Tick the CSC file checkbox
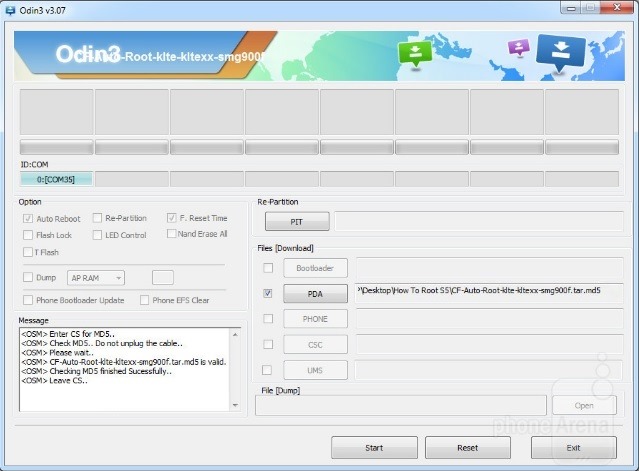This screenshot has width=639, height=471. tap(268, 345)
